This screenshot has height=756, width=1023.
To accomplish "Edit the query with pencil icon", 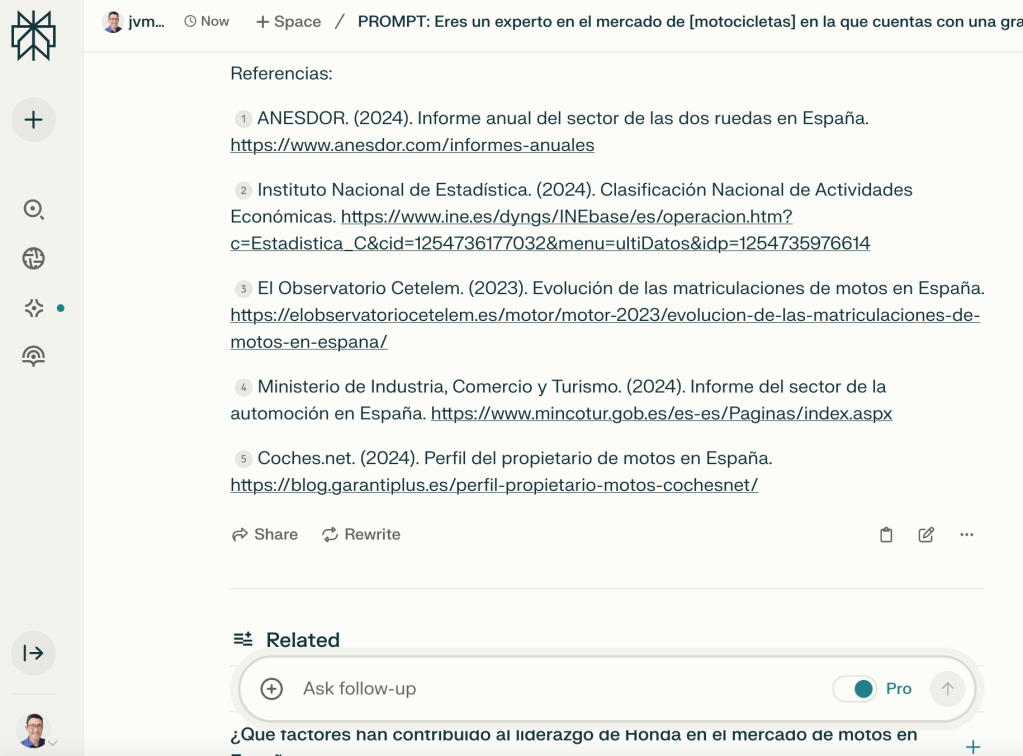I will click(x=926, y=535).
